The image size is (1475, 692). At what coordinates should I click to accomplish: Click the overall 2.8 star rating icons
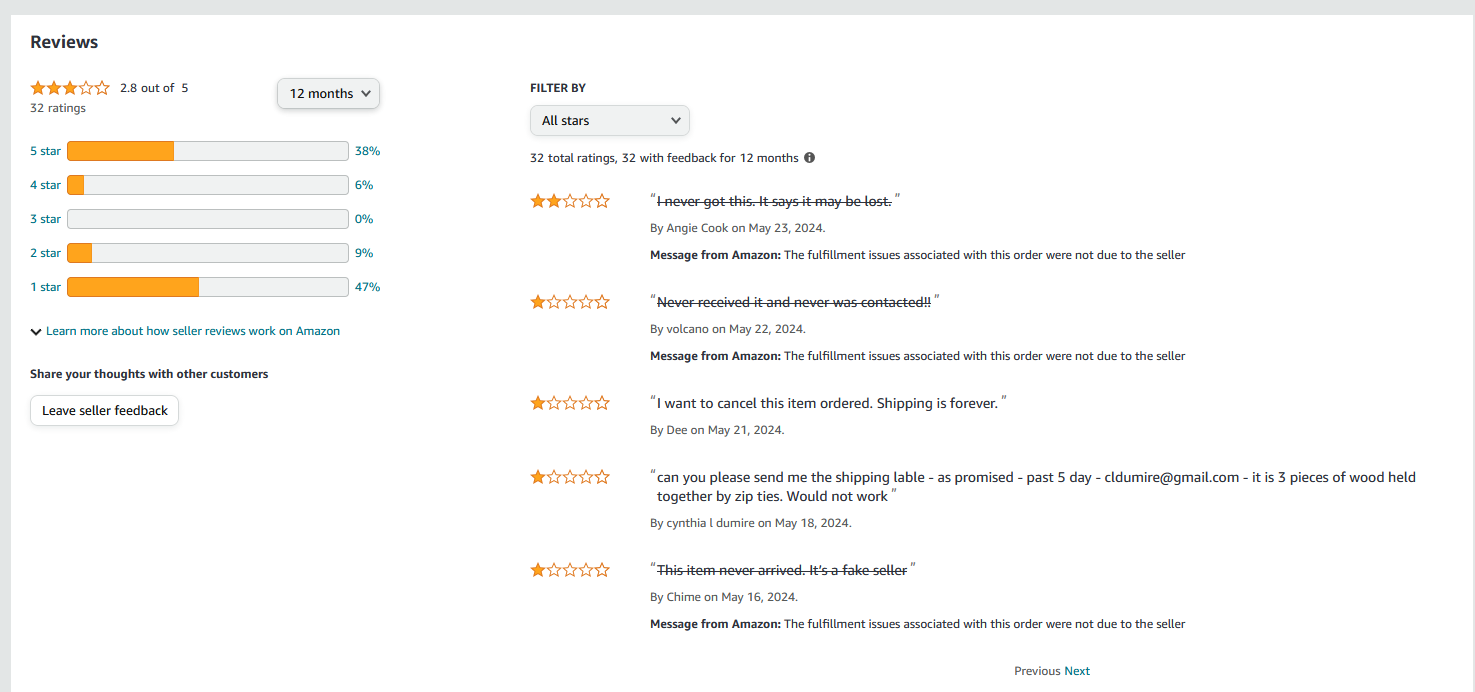(x=70, y=88)
